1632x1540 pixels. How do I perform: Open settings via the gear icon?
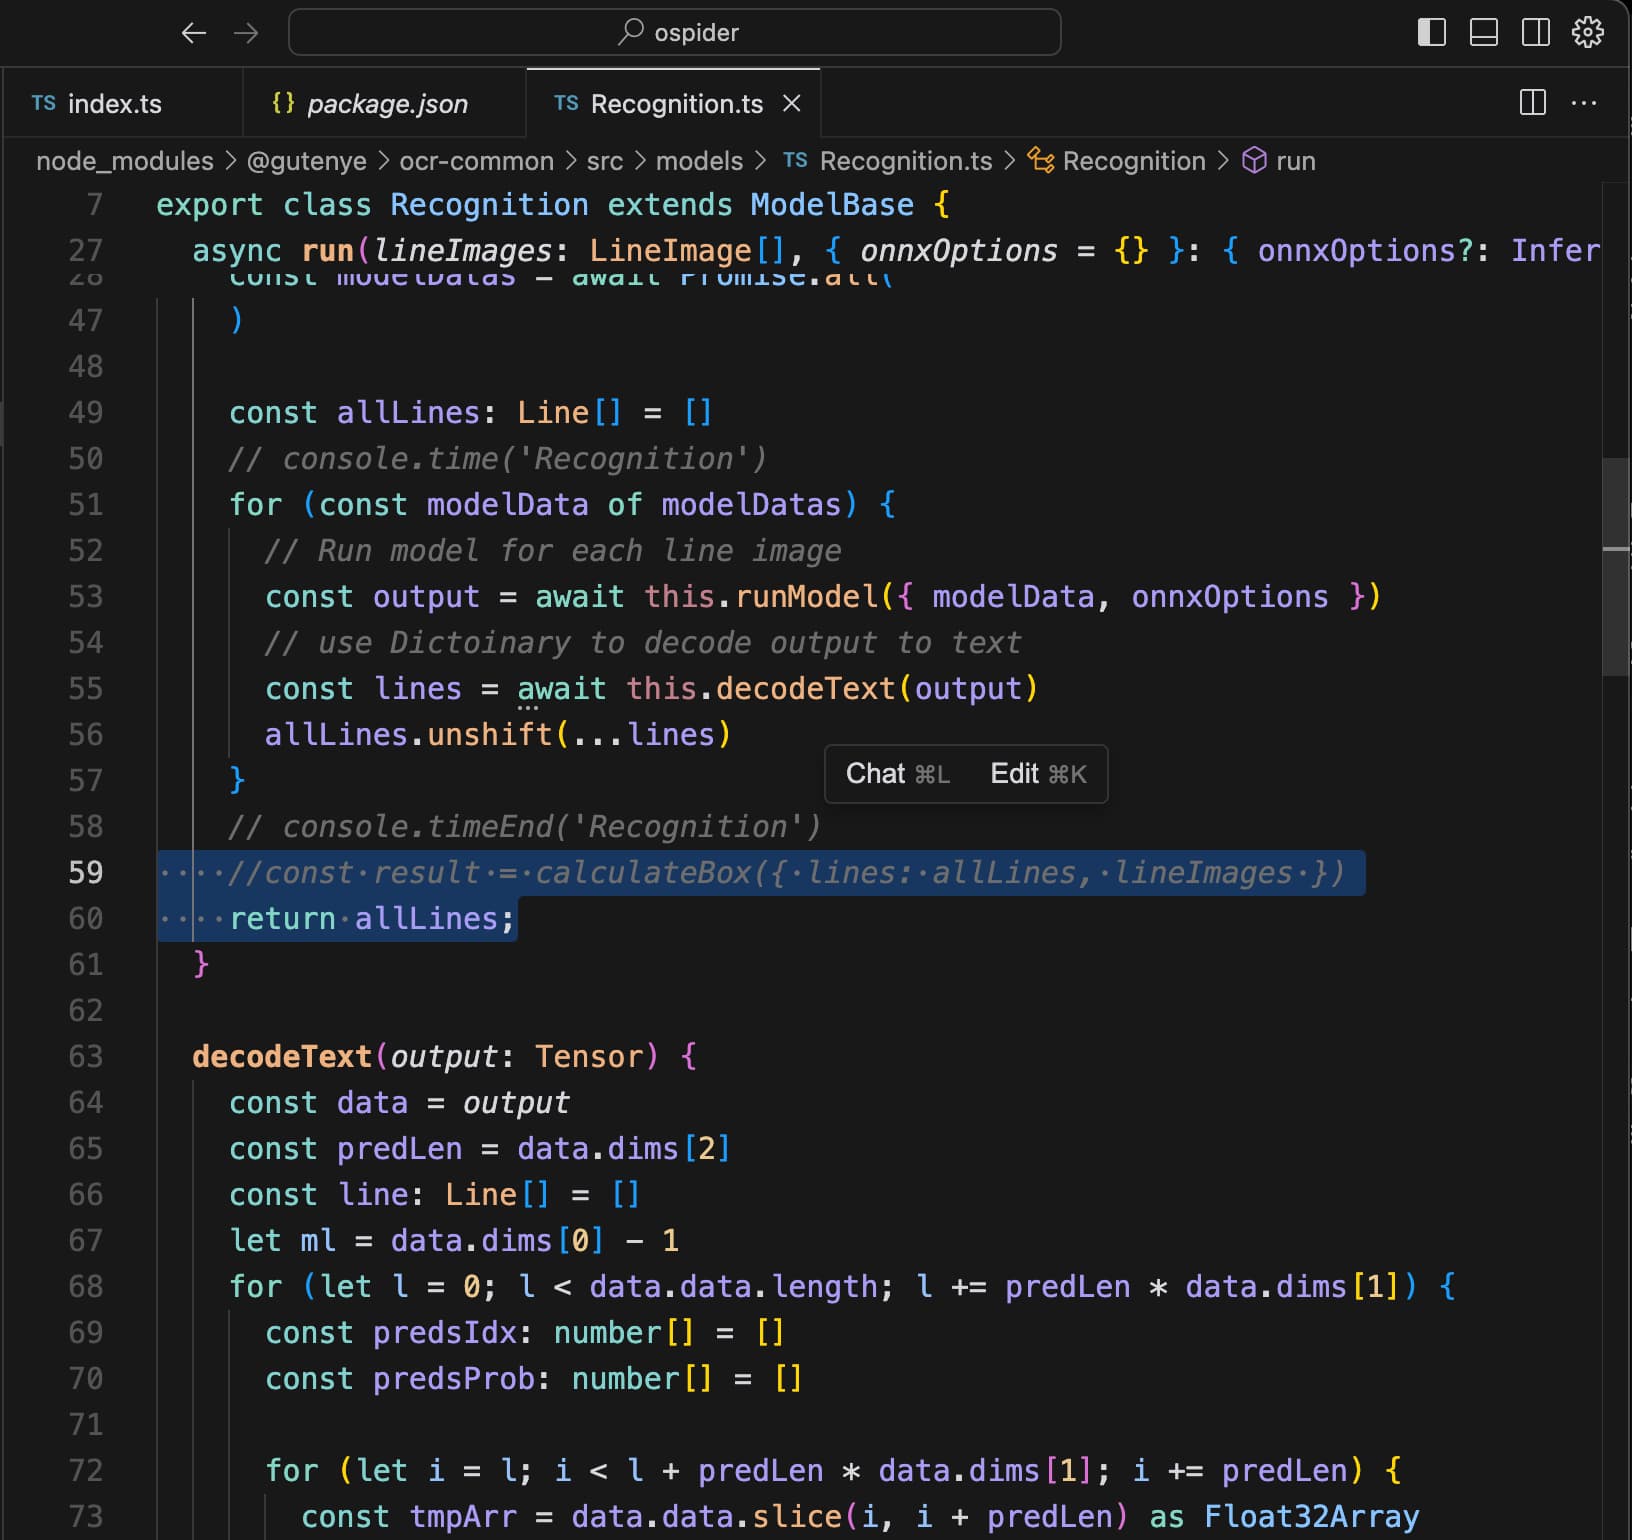pos(1587,33)
